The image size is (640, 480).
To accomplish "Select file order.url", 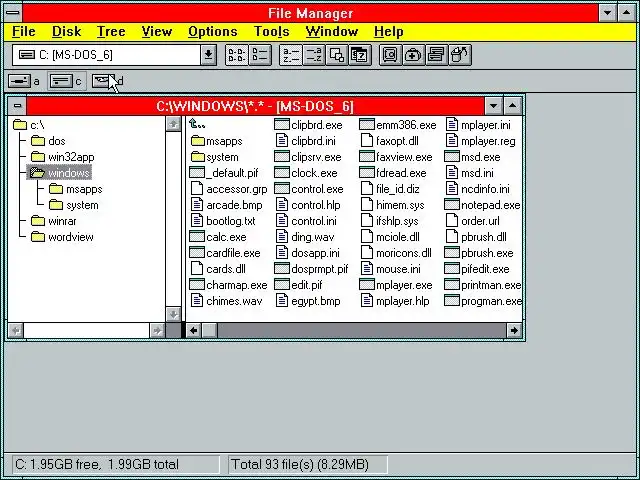I will pyautogui.click(x=472, y=221).
